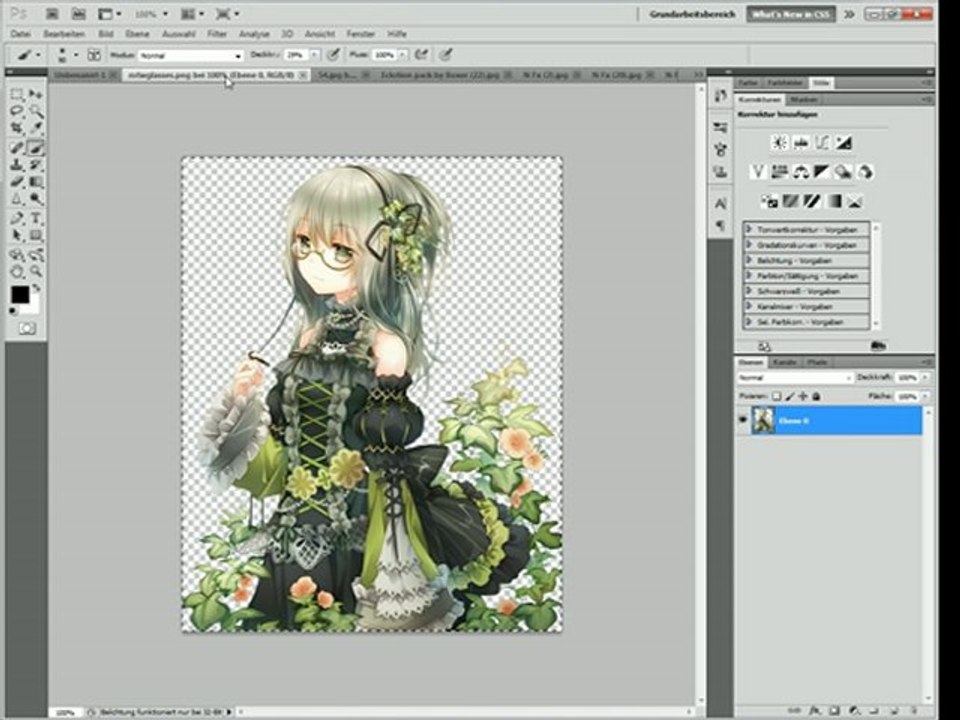The height and width of the screenshot is (720, 960).
Task: Open the Bearbeiten menu
Action: [64, 34]
